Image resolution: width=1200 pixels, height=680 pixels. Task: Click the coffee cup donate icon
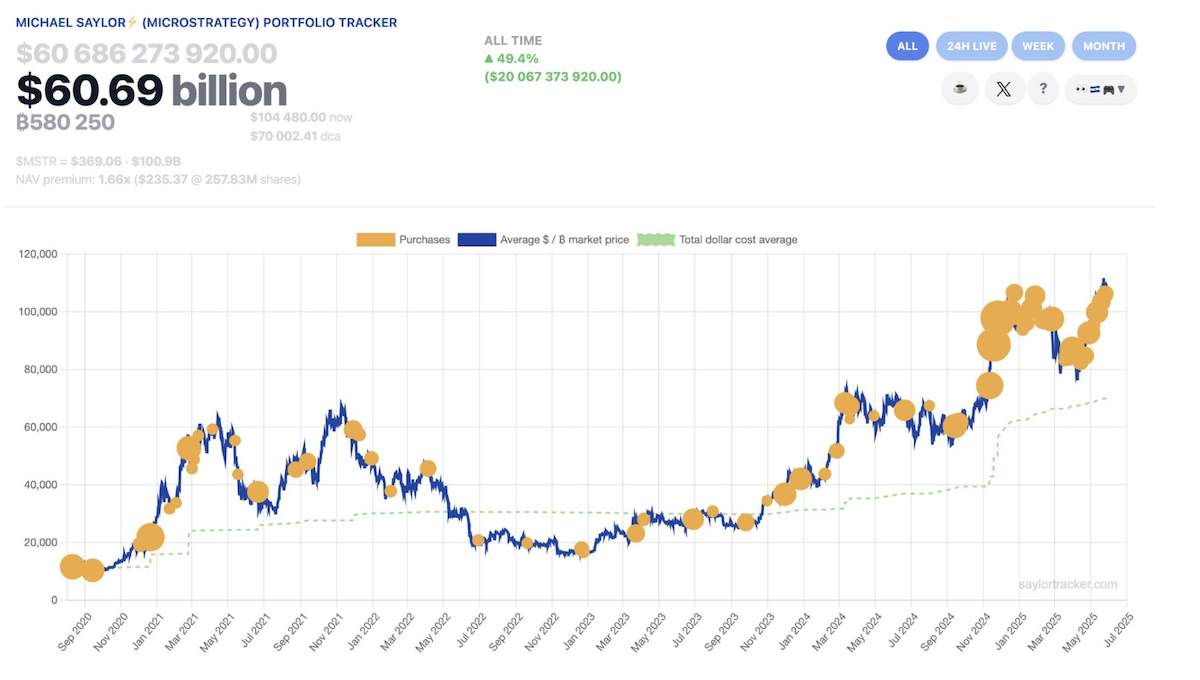(x=960, y=89)
